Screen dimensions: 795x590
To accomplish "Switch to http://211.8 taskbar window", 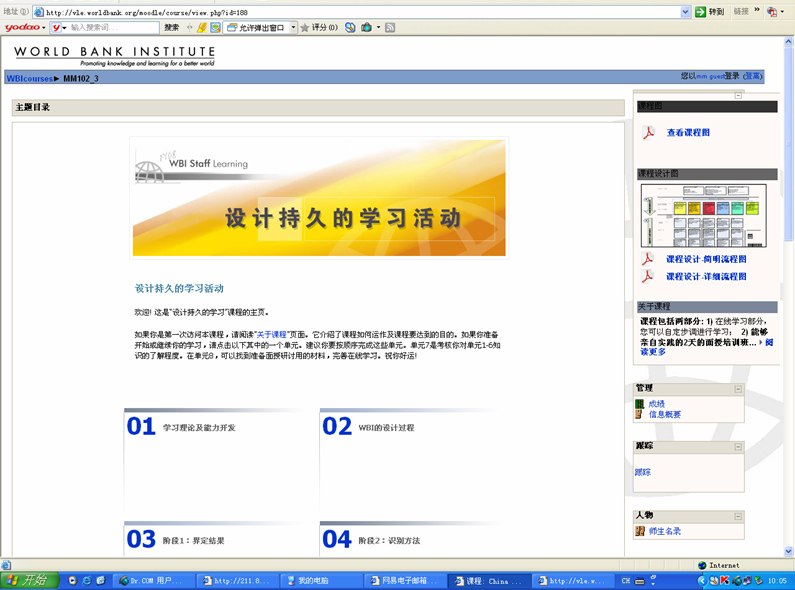I will pos(238,581).
